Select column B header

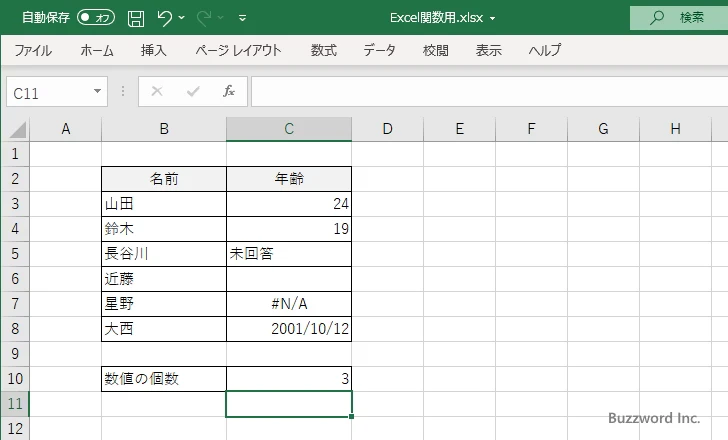click(164, 129)
